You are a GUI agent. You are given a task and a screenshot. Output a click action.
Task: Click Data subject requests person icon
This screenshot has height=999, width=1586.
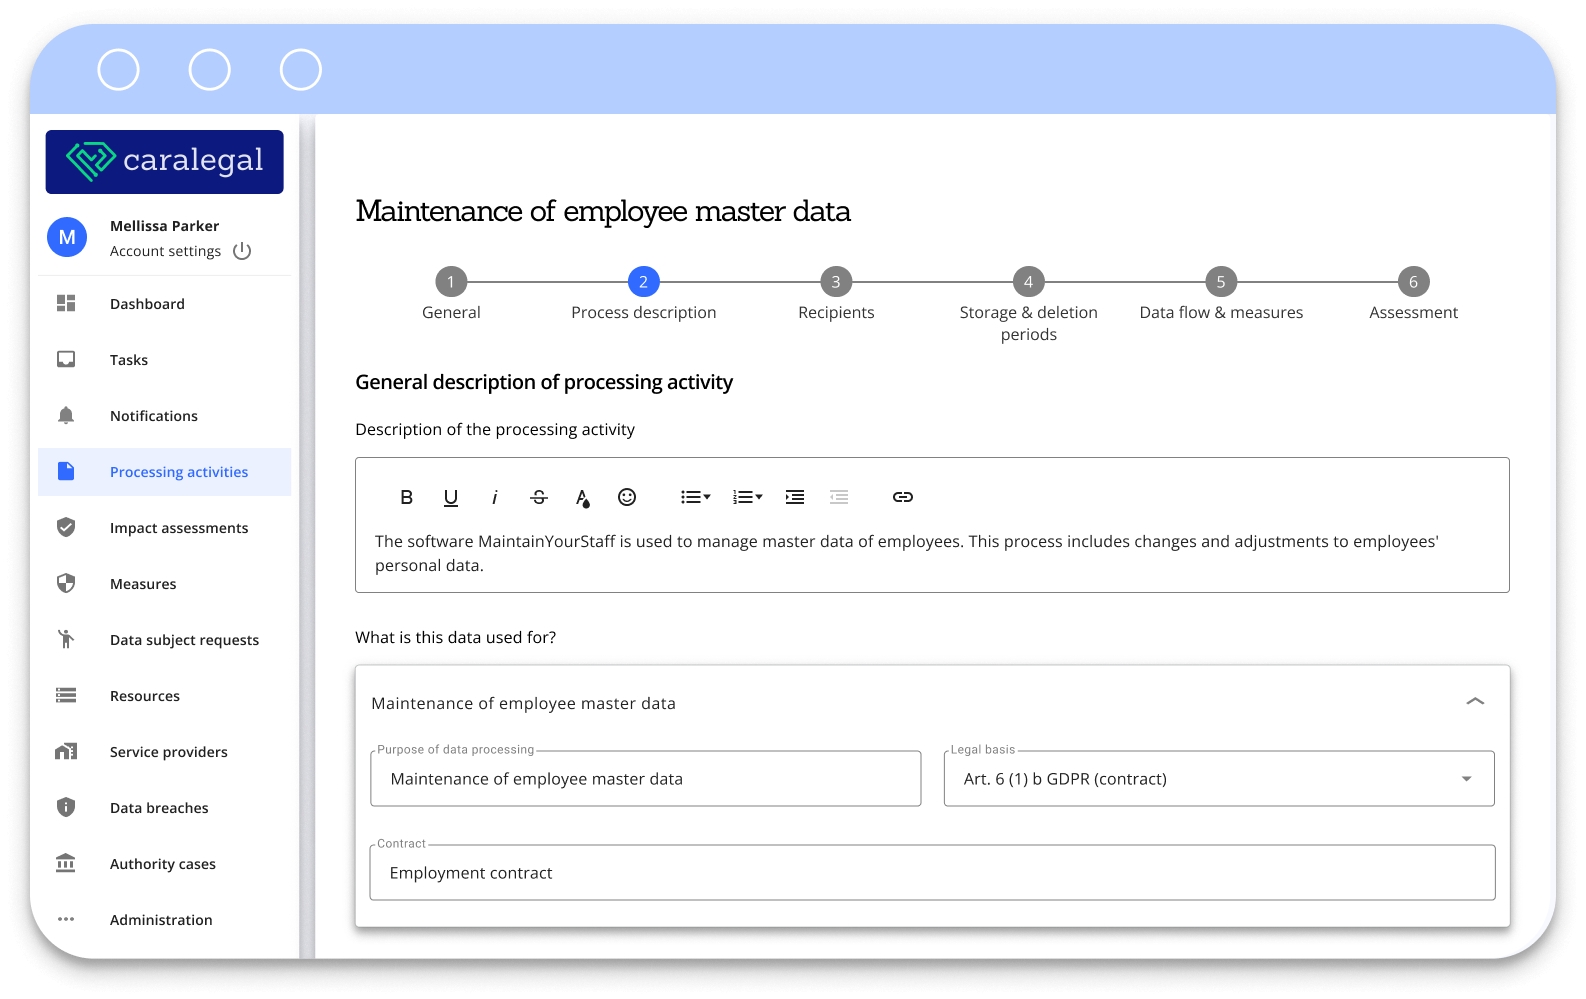point(66,639)
